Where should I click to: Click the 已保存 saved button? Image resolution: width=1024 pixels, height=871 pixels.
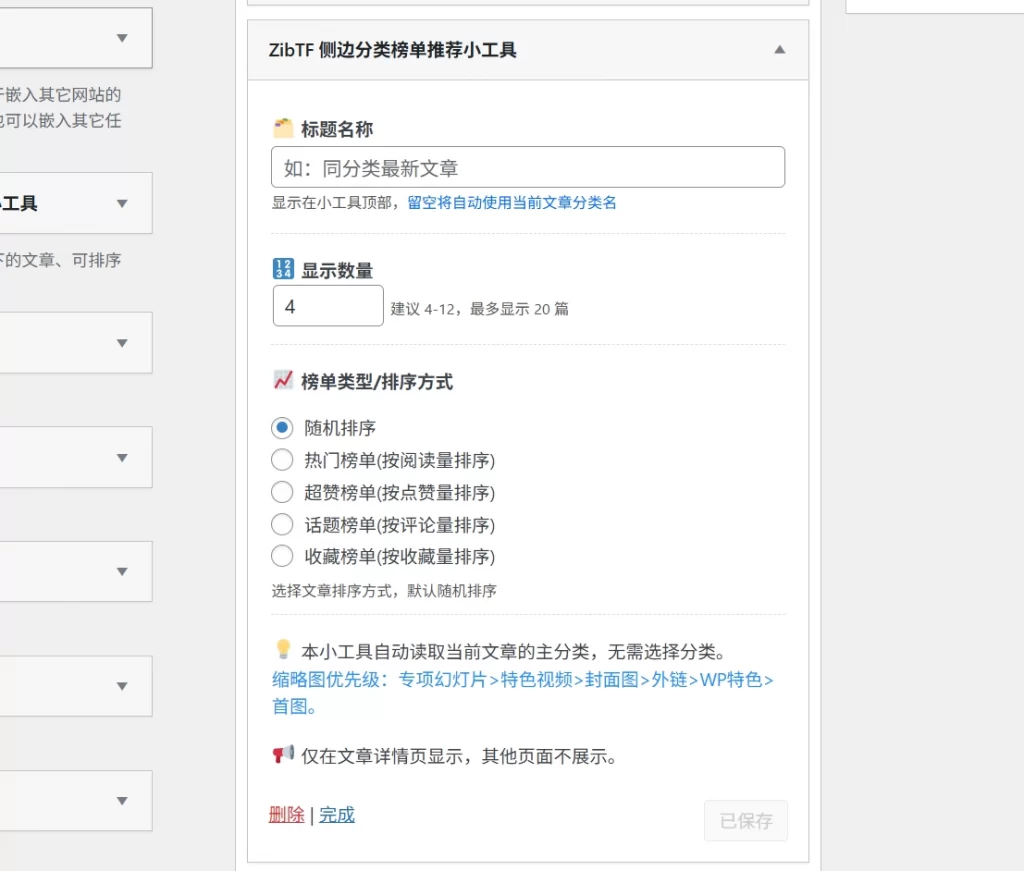(745, 819)
